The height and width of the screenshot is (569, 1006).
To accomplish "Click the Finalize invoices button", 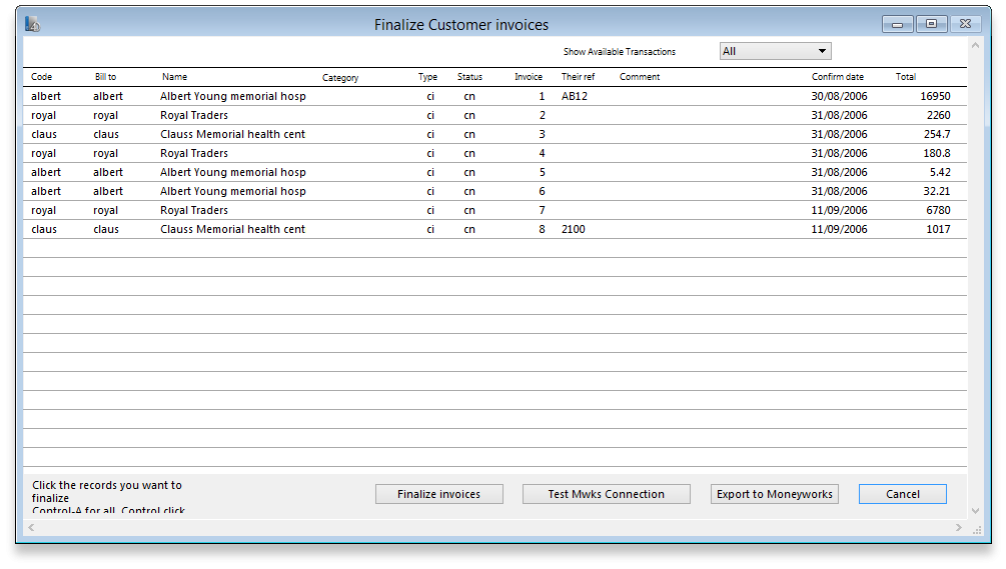I will click(x=439, y=494).
